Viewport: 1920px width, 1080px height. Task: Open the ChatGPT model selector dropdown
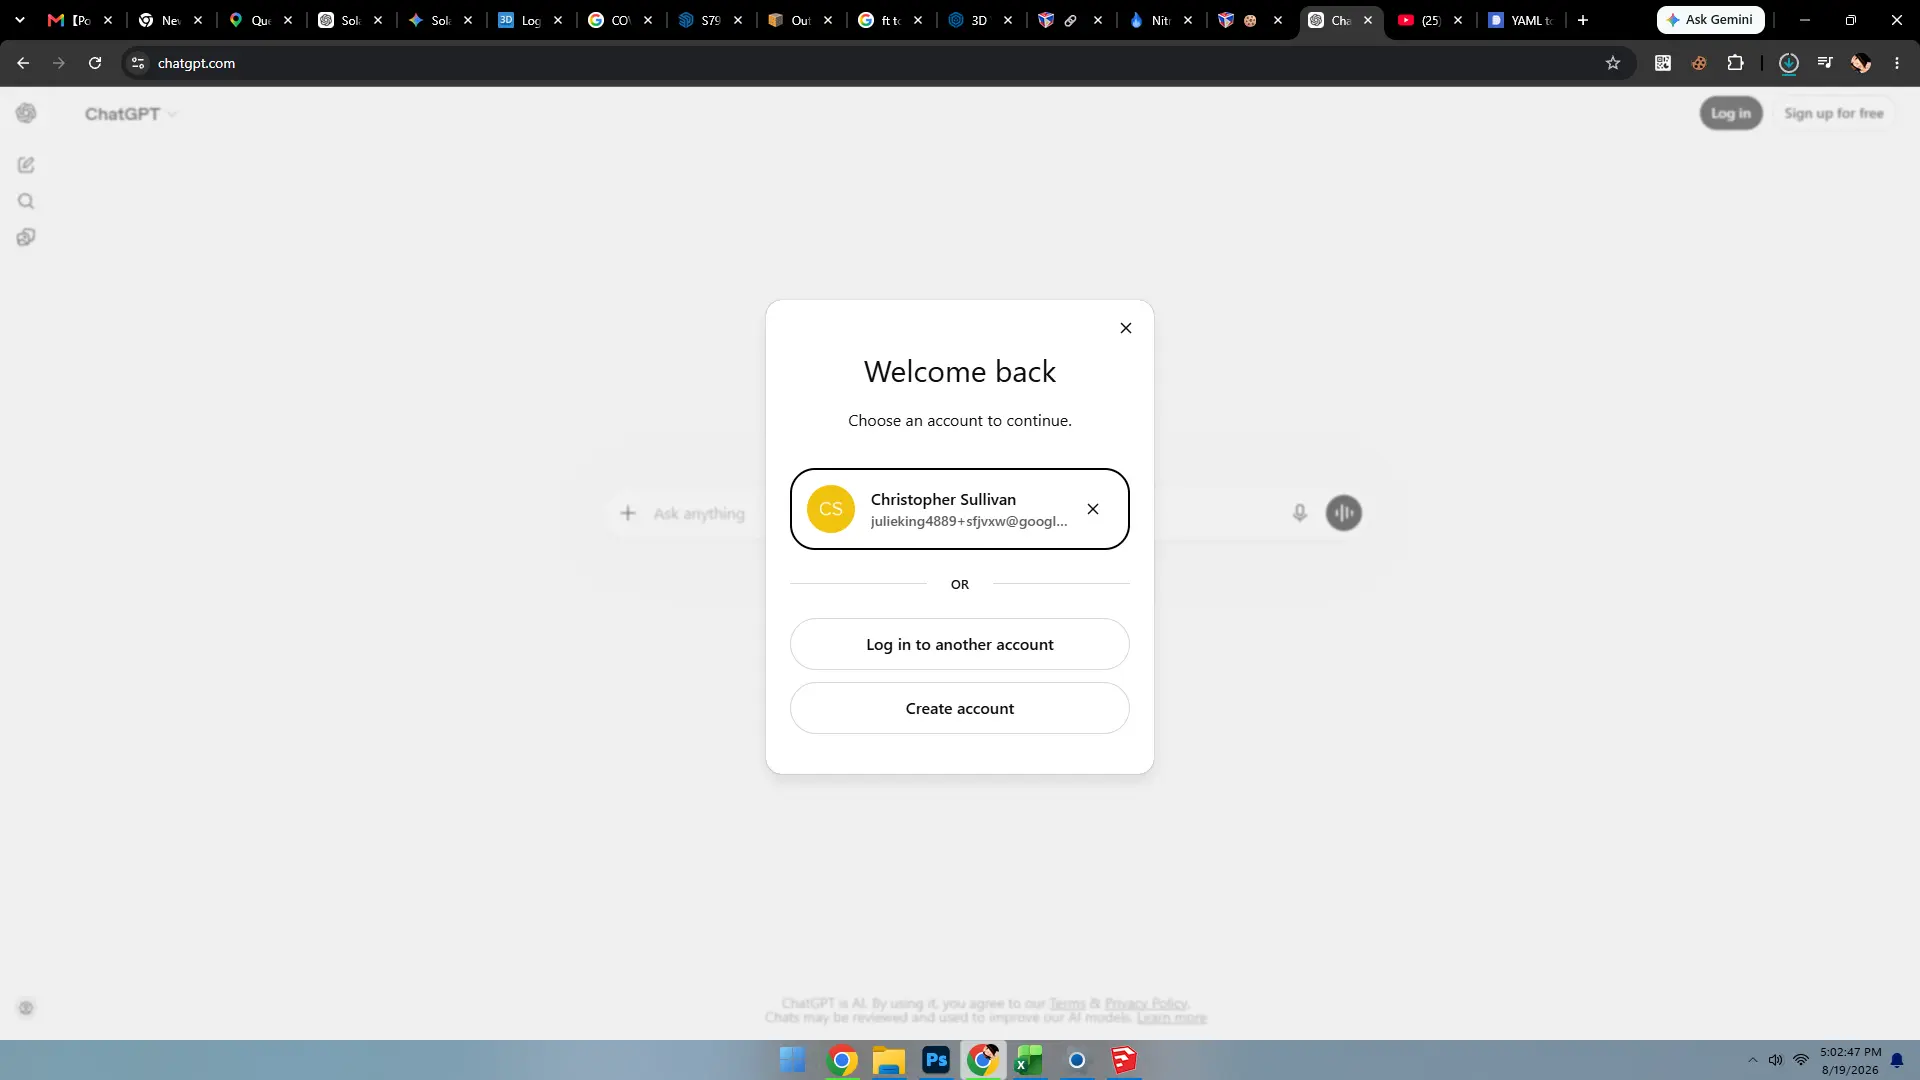point(131,114)
